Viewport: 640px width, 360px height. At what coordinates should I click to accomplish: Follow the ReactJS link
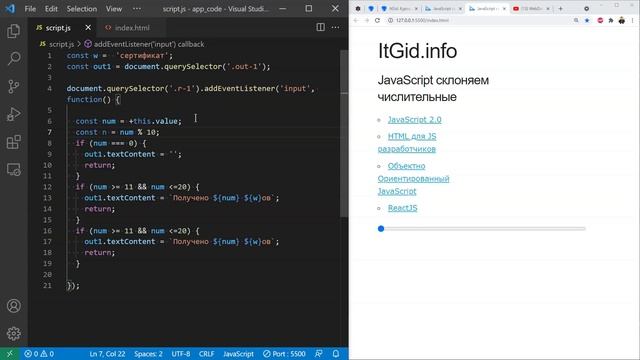[402, 208]
